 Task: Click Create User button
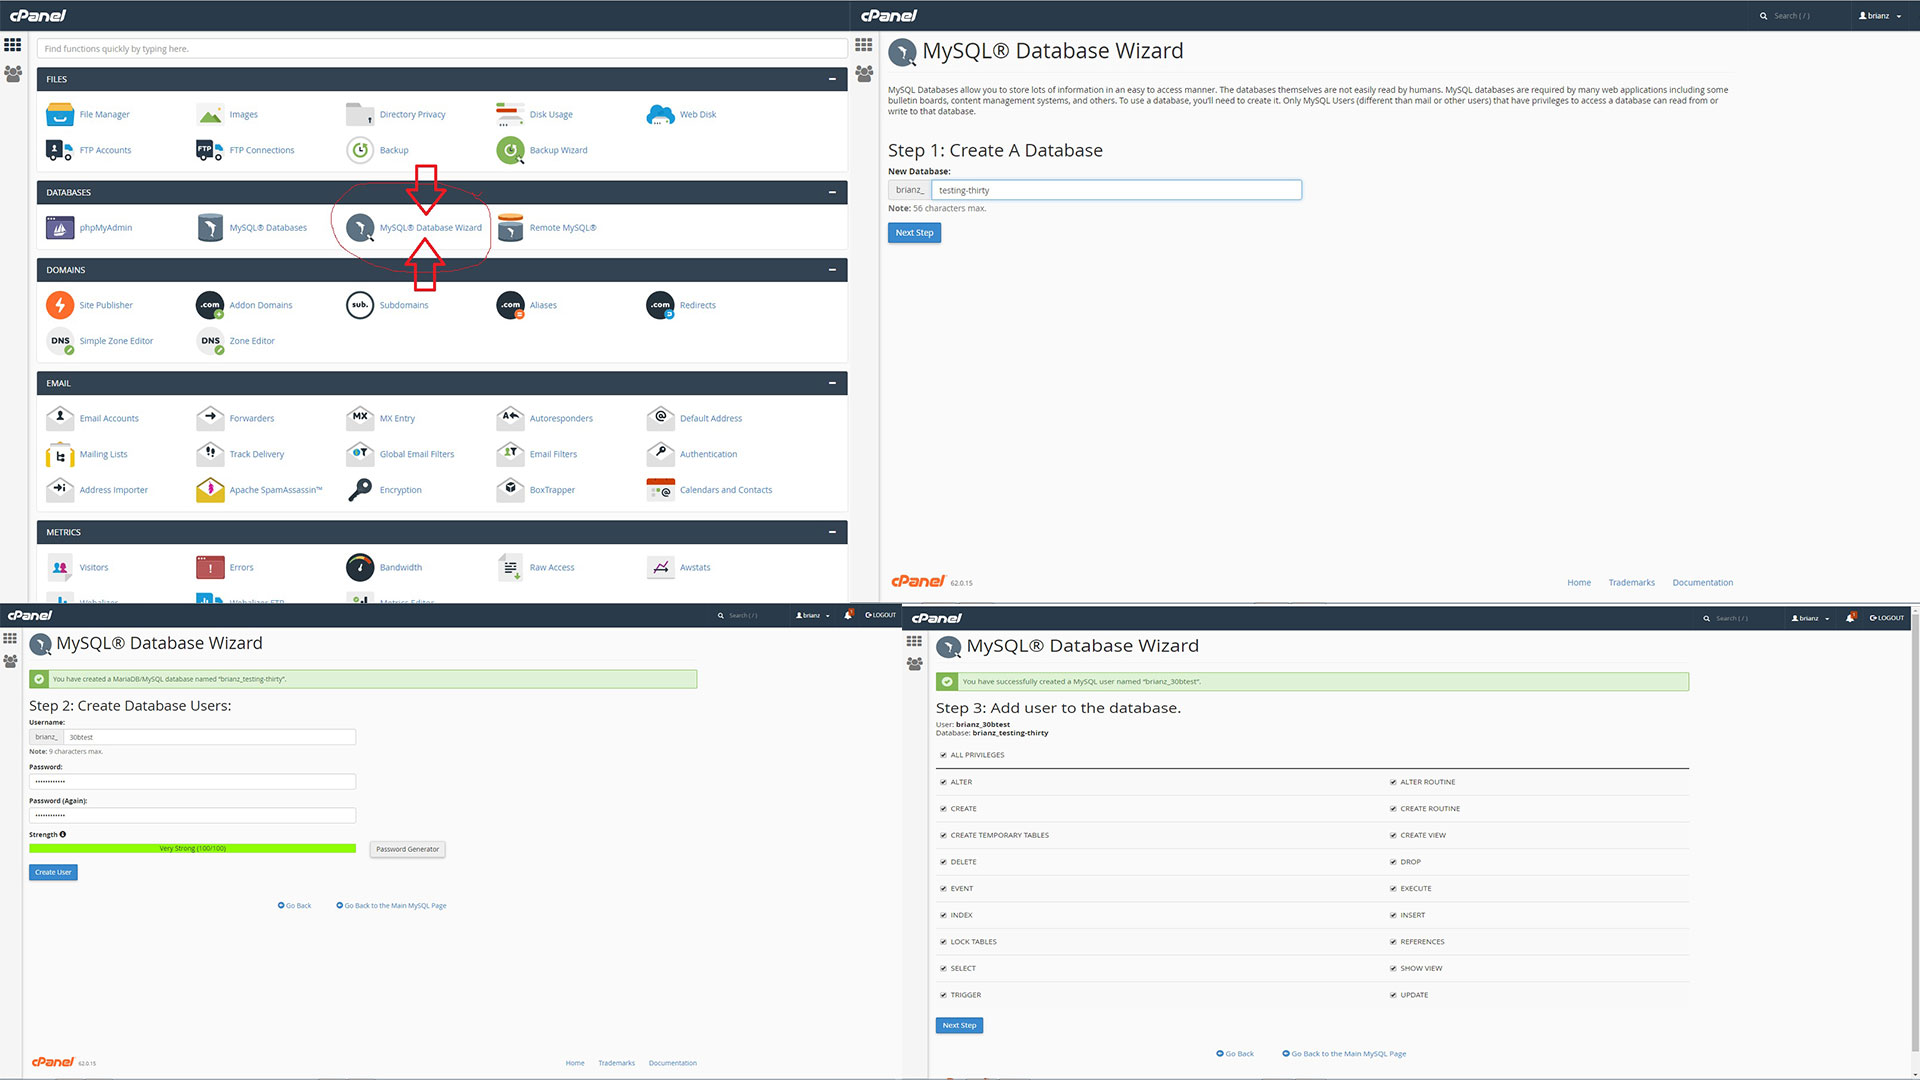[53, 872]
